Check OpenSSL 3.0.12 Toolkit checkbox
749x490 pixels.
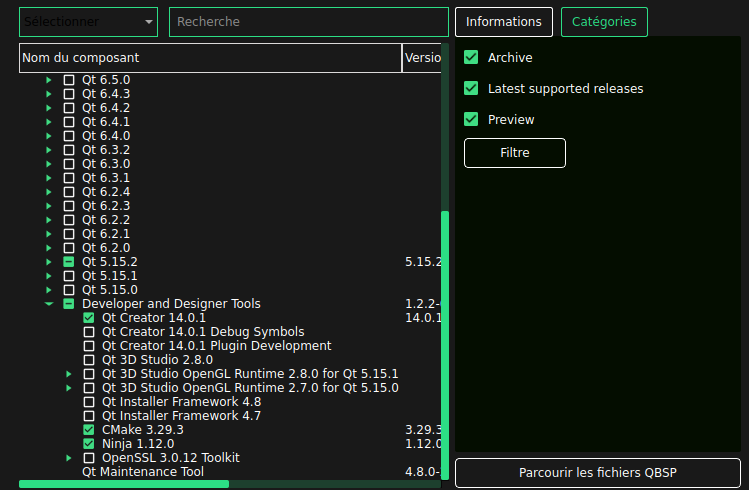pyautogui.click(x=89, y=458)
